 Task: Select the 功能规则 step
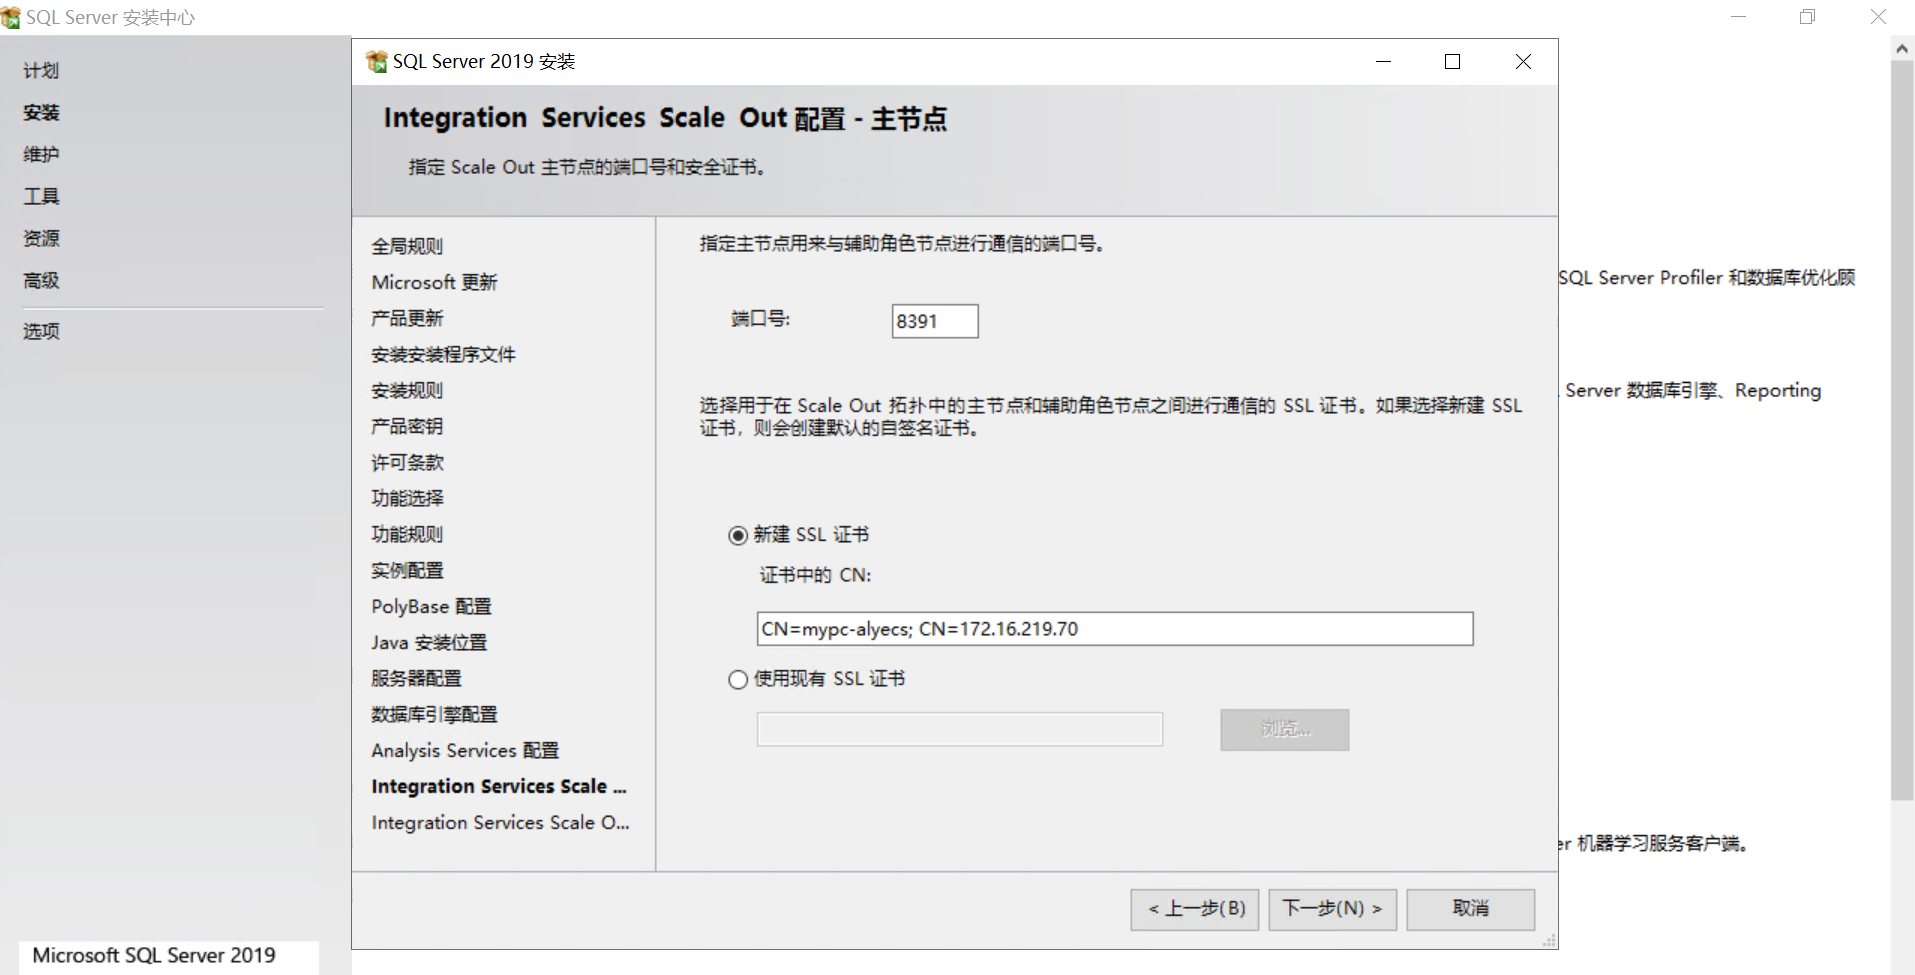pos(407,534)
